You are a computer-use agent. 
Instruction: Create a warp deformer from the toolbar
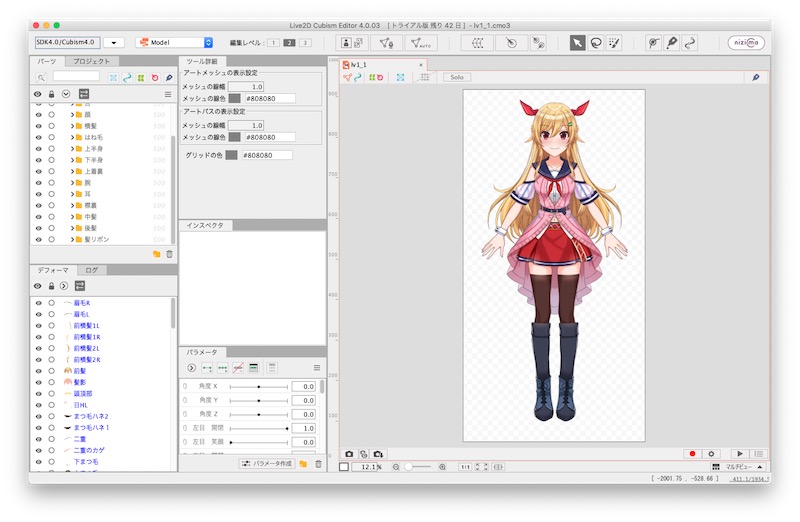(478, 43)
